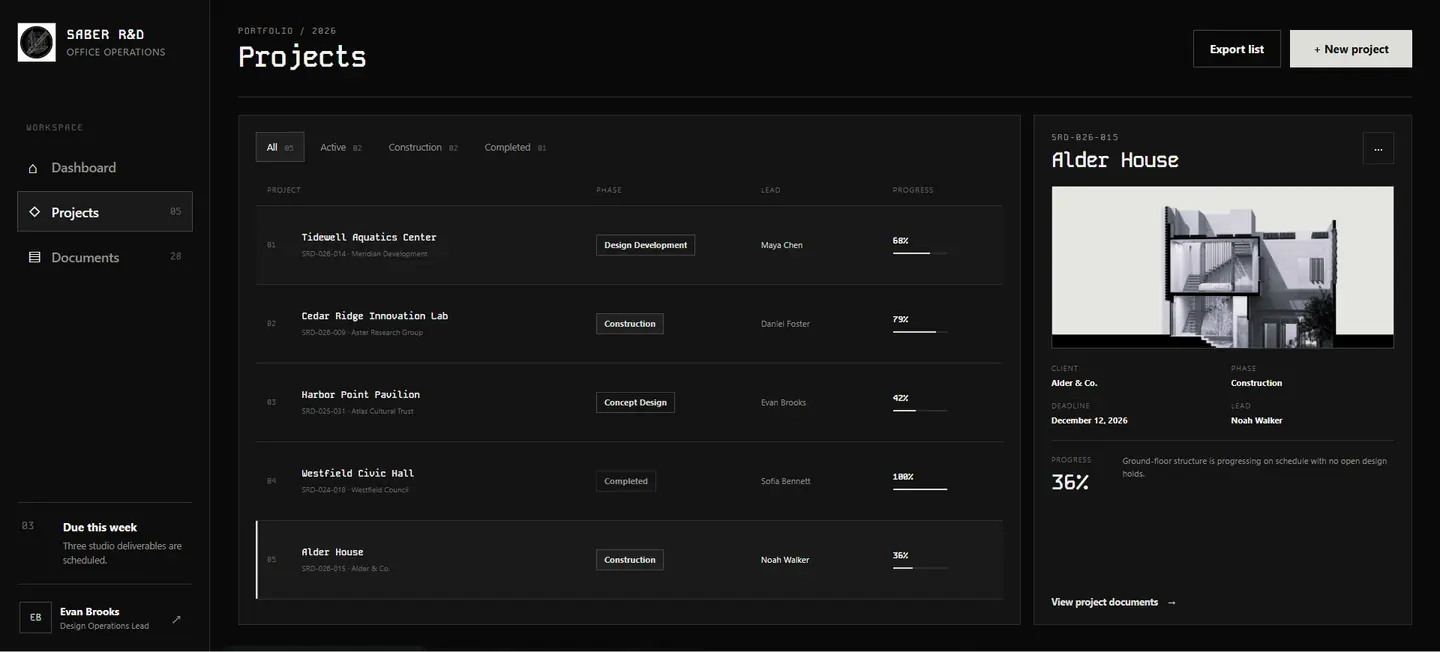Click the December 12, 2026 deadline value
The height and width of the screenshot is (652, 1440).
[1089, 421]
